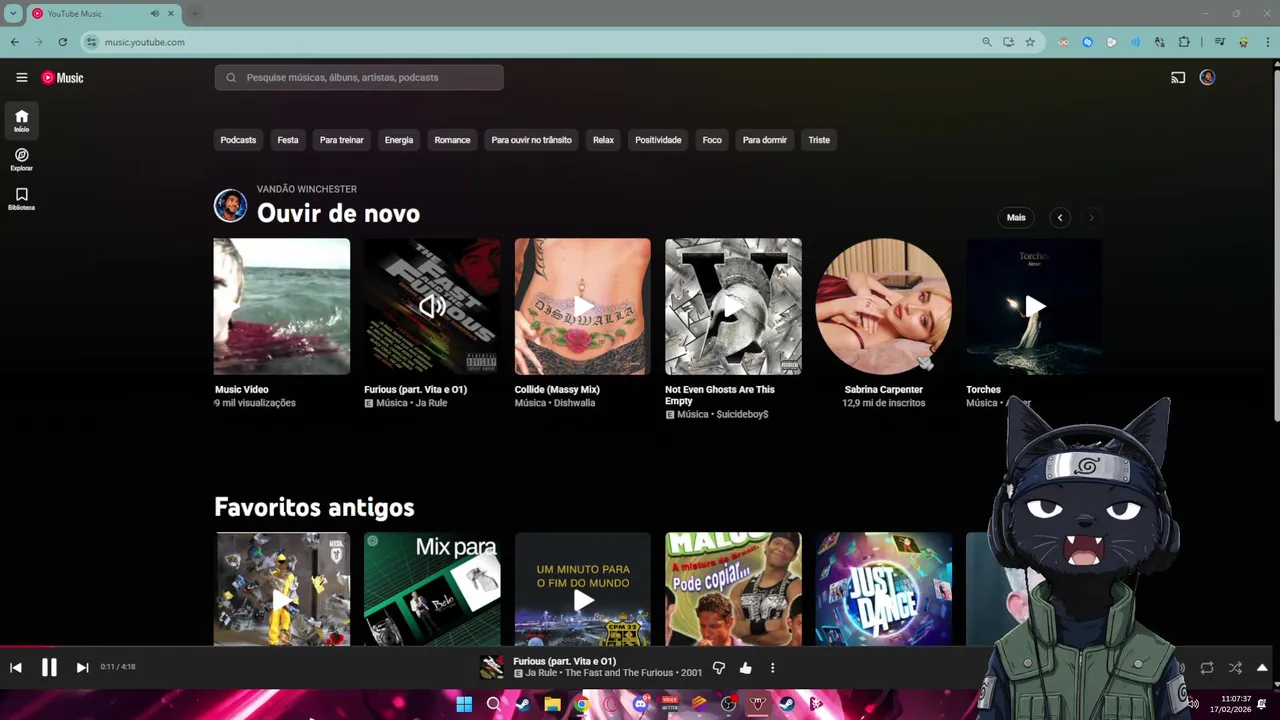Open Chrome media controls icon
This screenshot has width=1280, height=720.
click(x=1219, y=42)
